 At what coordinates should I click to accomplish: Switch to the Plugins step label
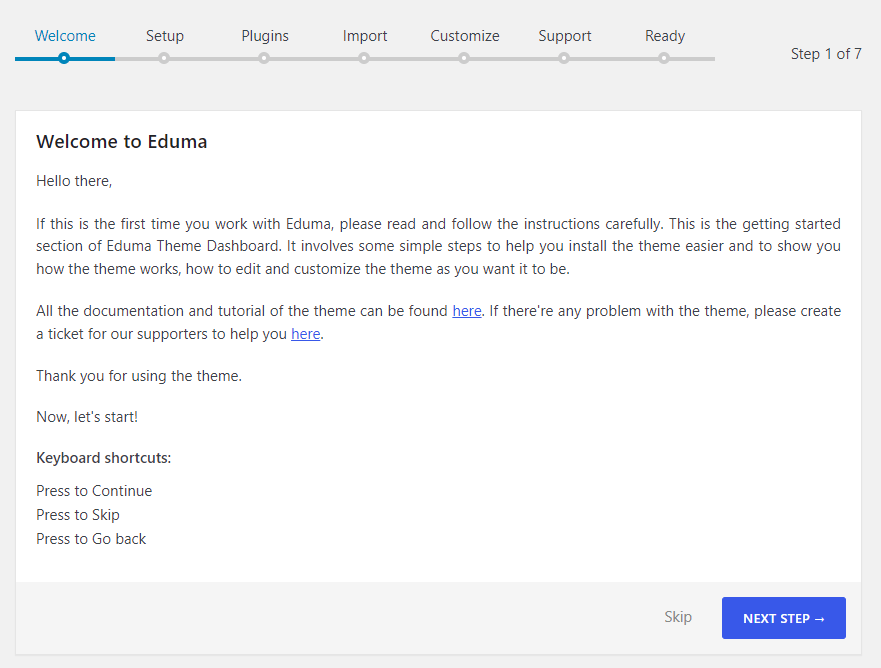[264, 36]
